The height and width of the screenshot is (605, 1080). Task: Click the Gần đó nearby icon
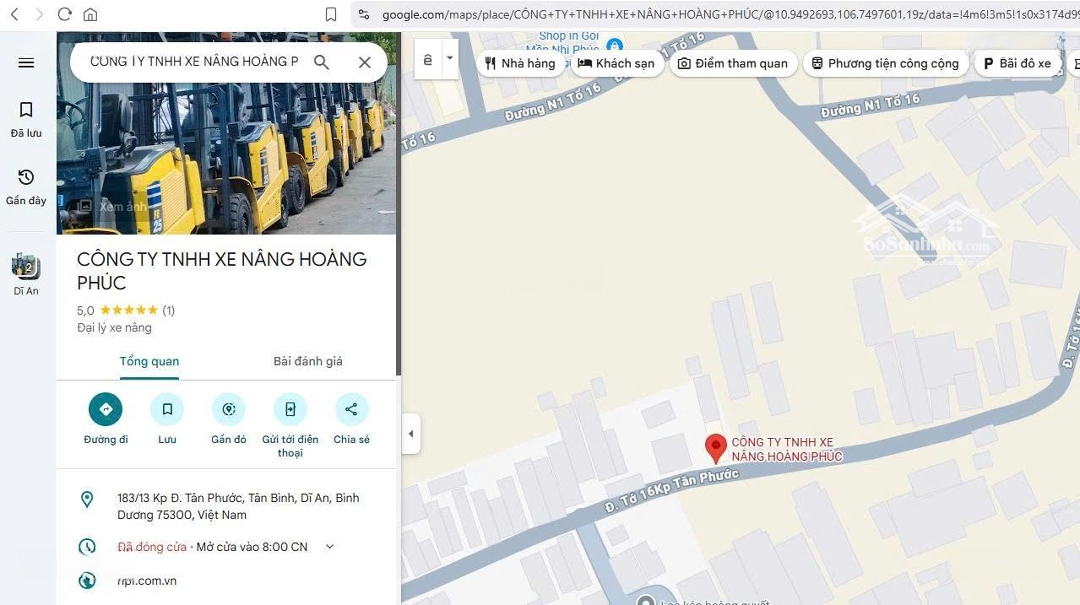tap(228, 409)
